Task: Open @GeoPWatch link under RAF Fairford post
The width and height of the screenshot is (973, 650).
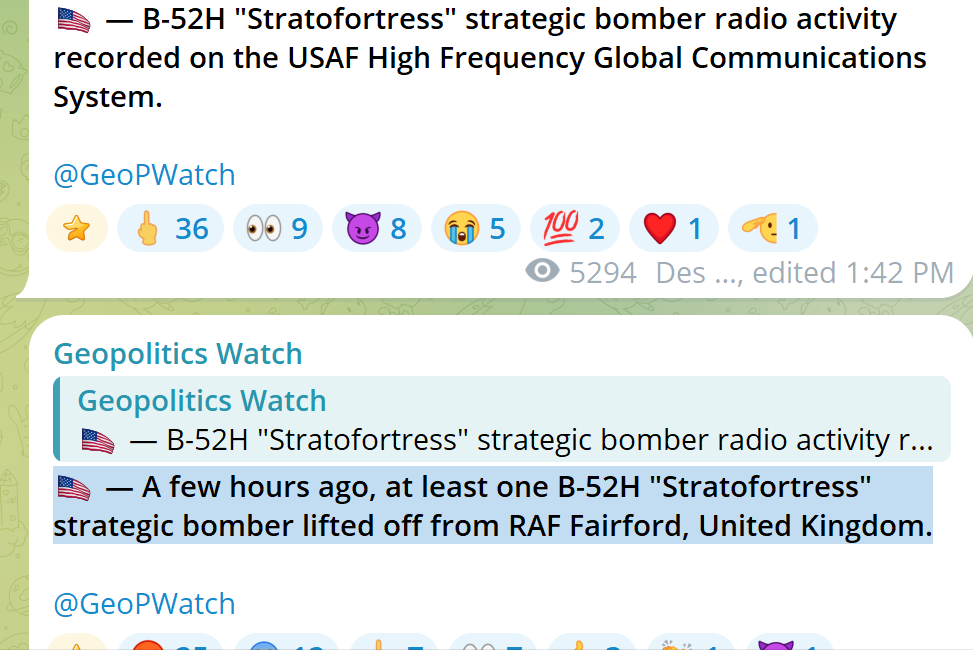Action: [145, 604]
